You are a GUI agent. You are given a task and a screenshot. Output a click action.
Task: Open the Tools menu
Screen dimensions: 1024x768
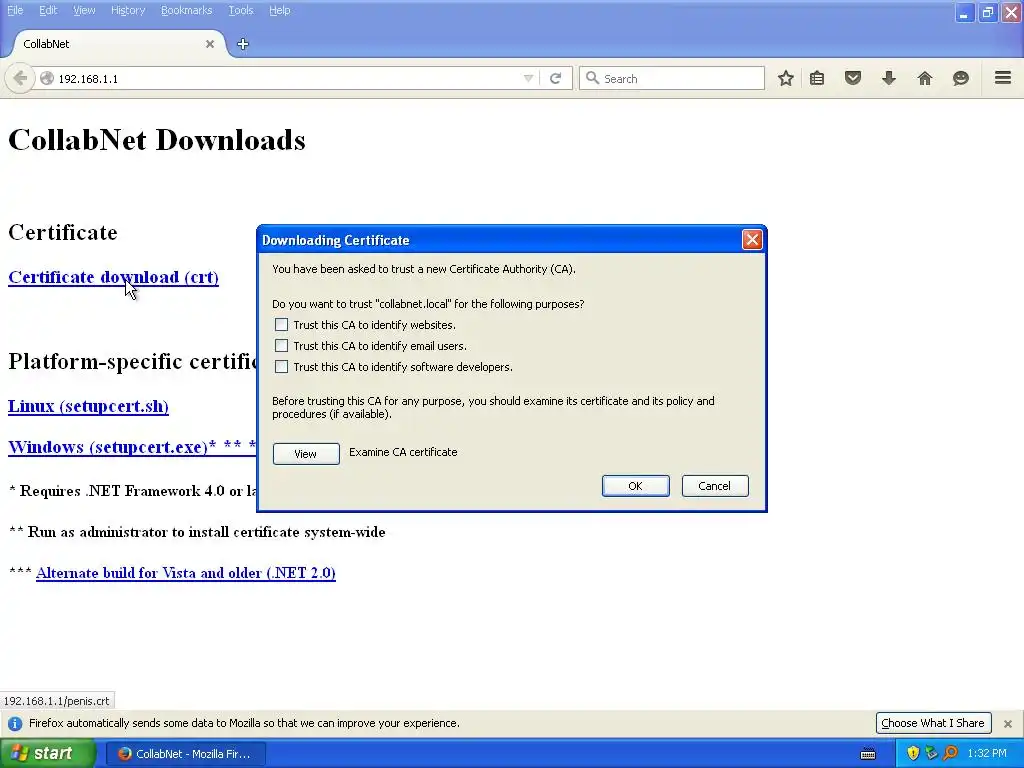240,10
